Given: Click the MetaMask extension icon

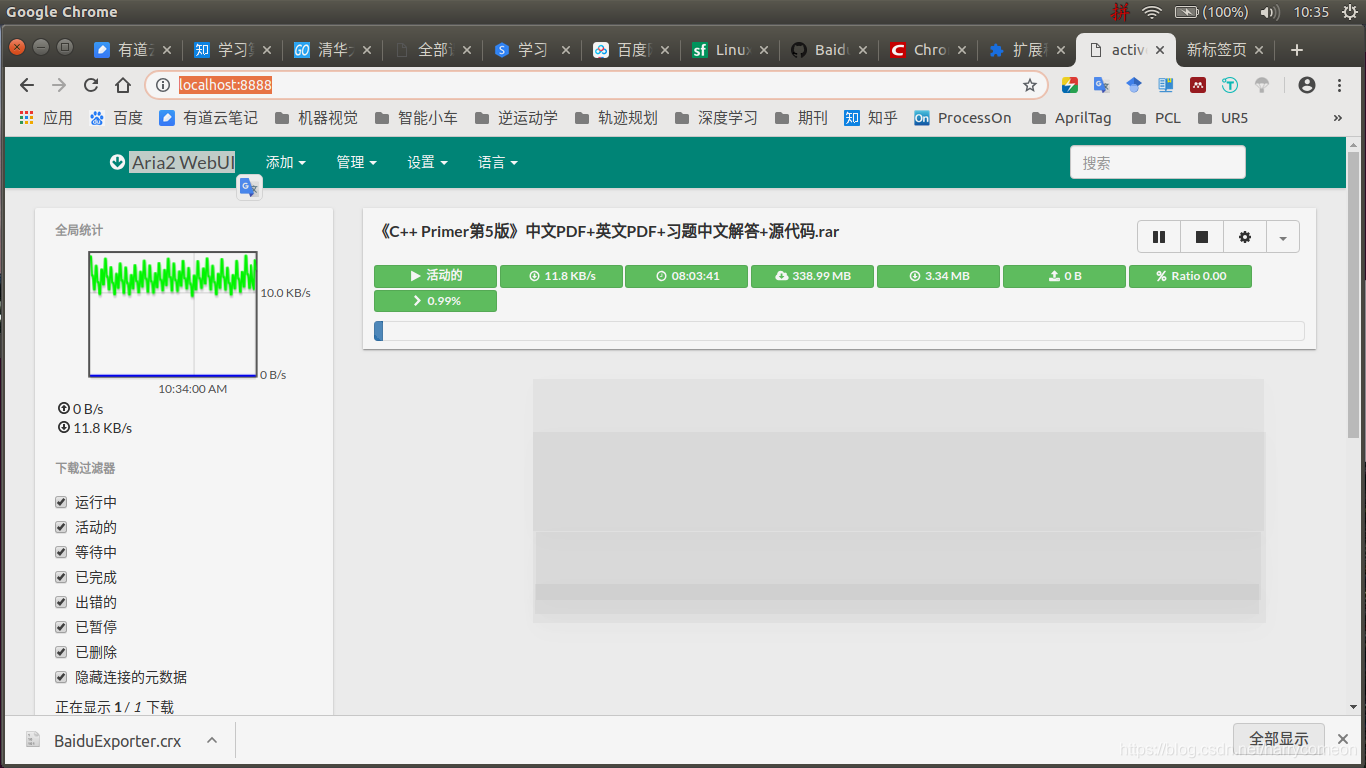Looking at the screenshot, I should [1197, 86].
